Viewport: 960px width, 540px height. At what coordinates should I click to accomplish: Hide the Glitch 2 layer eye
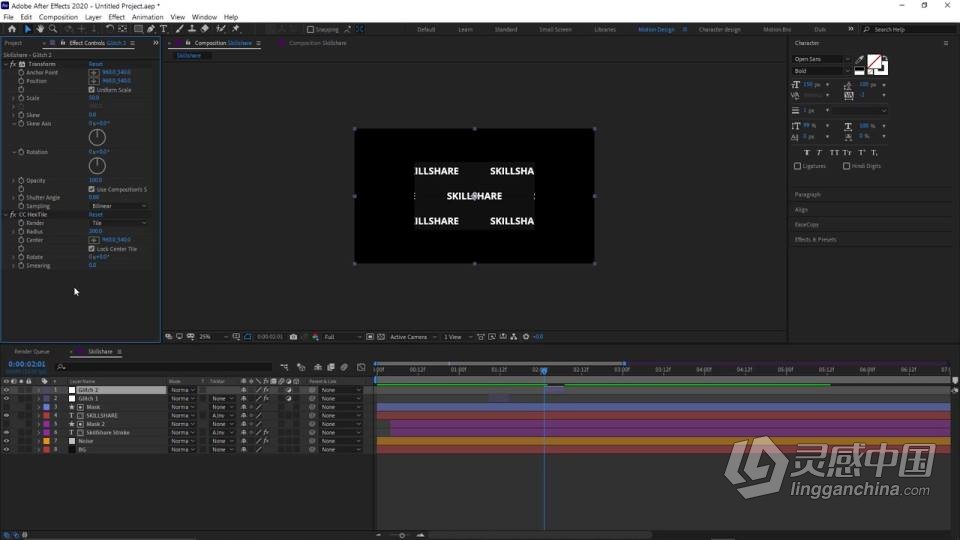click(6, 390)
